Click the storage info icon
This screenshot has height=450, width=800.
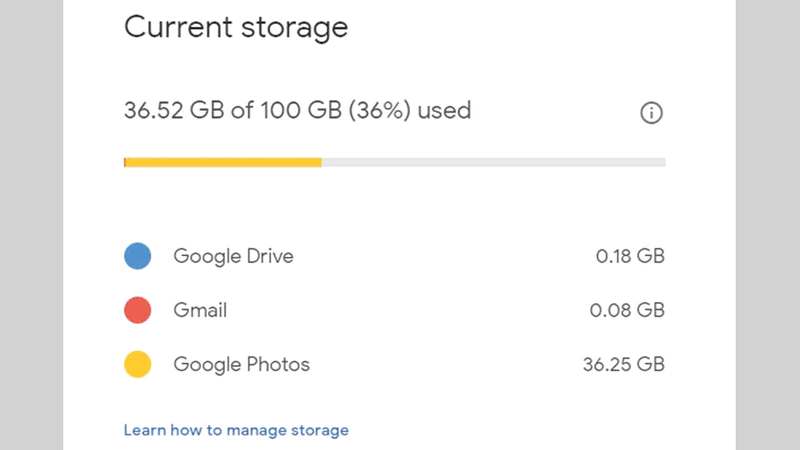651,113
